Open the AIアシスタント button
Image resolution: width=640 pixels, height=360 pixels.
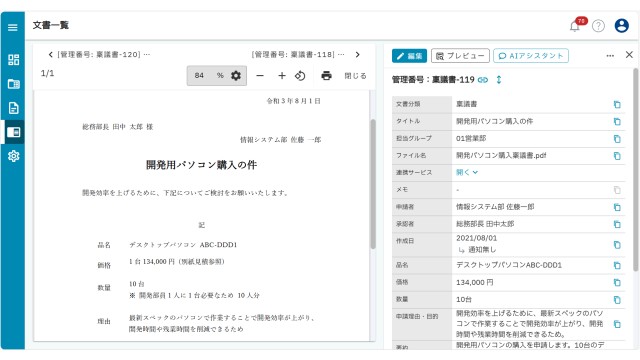(531, 56)
